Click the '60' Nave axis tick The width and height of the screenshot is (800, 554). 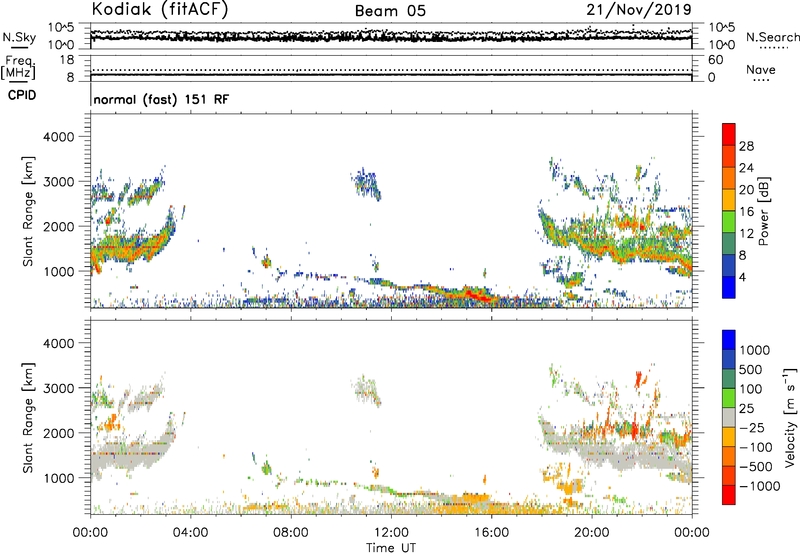(716, 60)
